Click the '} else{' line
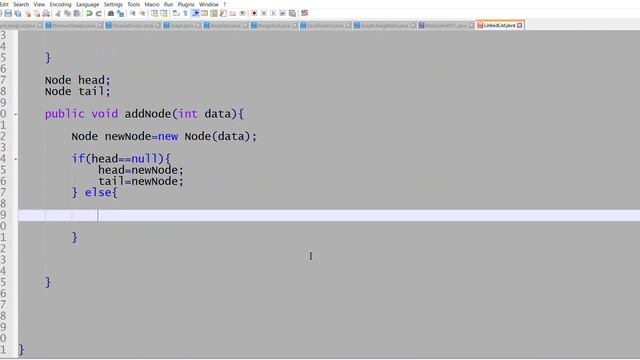This screenshot has width=640, height=360. [x=95, y=192]
